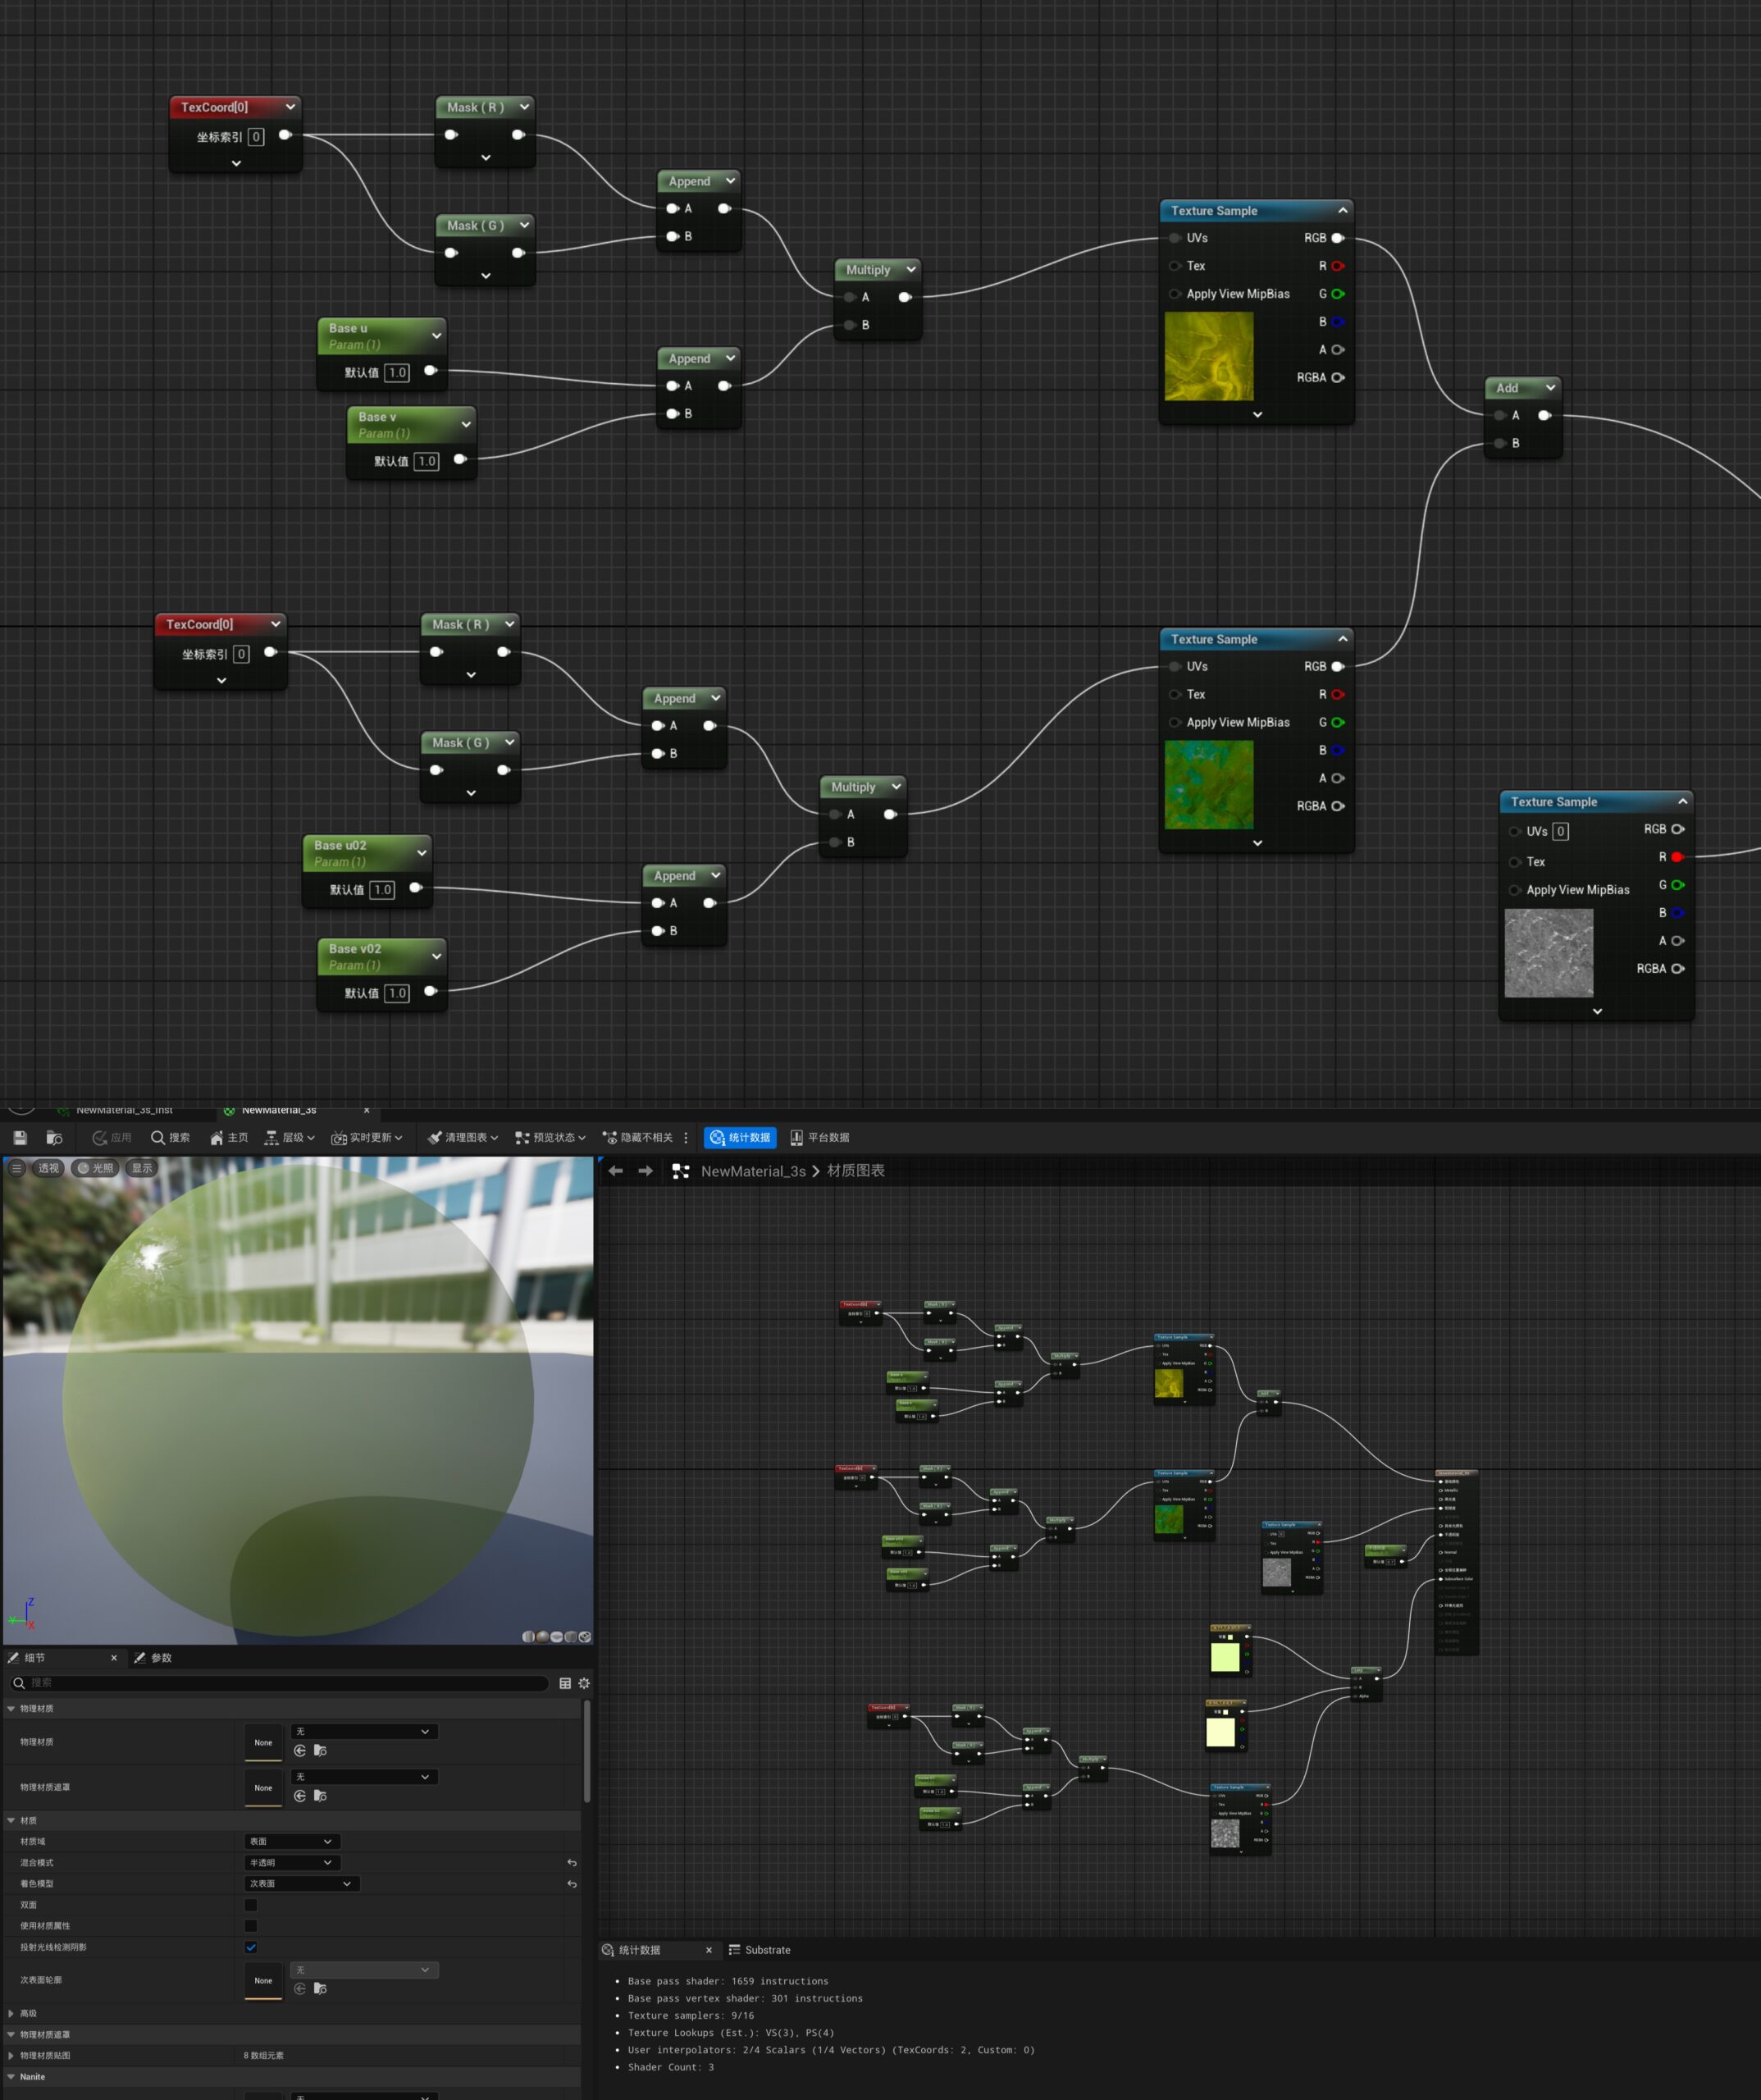1761x2100 pixels.
Task: Enable the 双面 two-sided checkbox
Action: [x=251, y=1905]
